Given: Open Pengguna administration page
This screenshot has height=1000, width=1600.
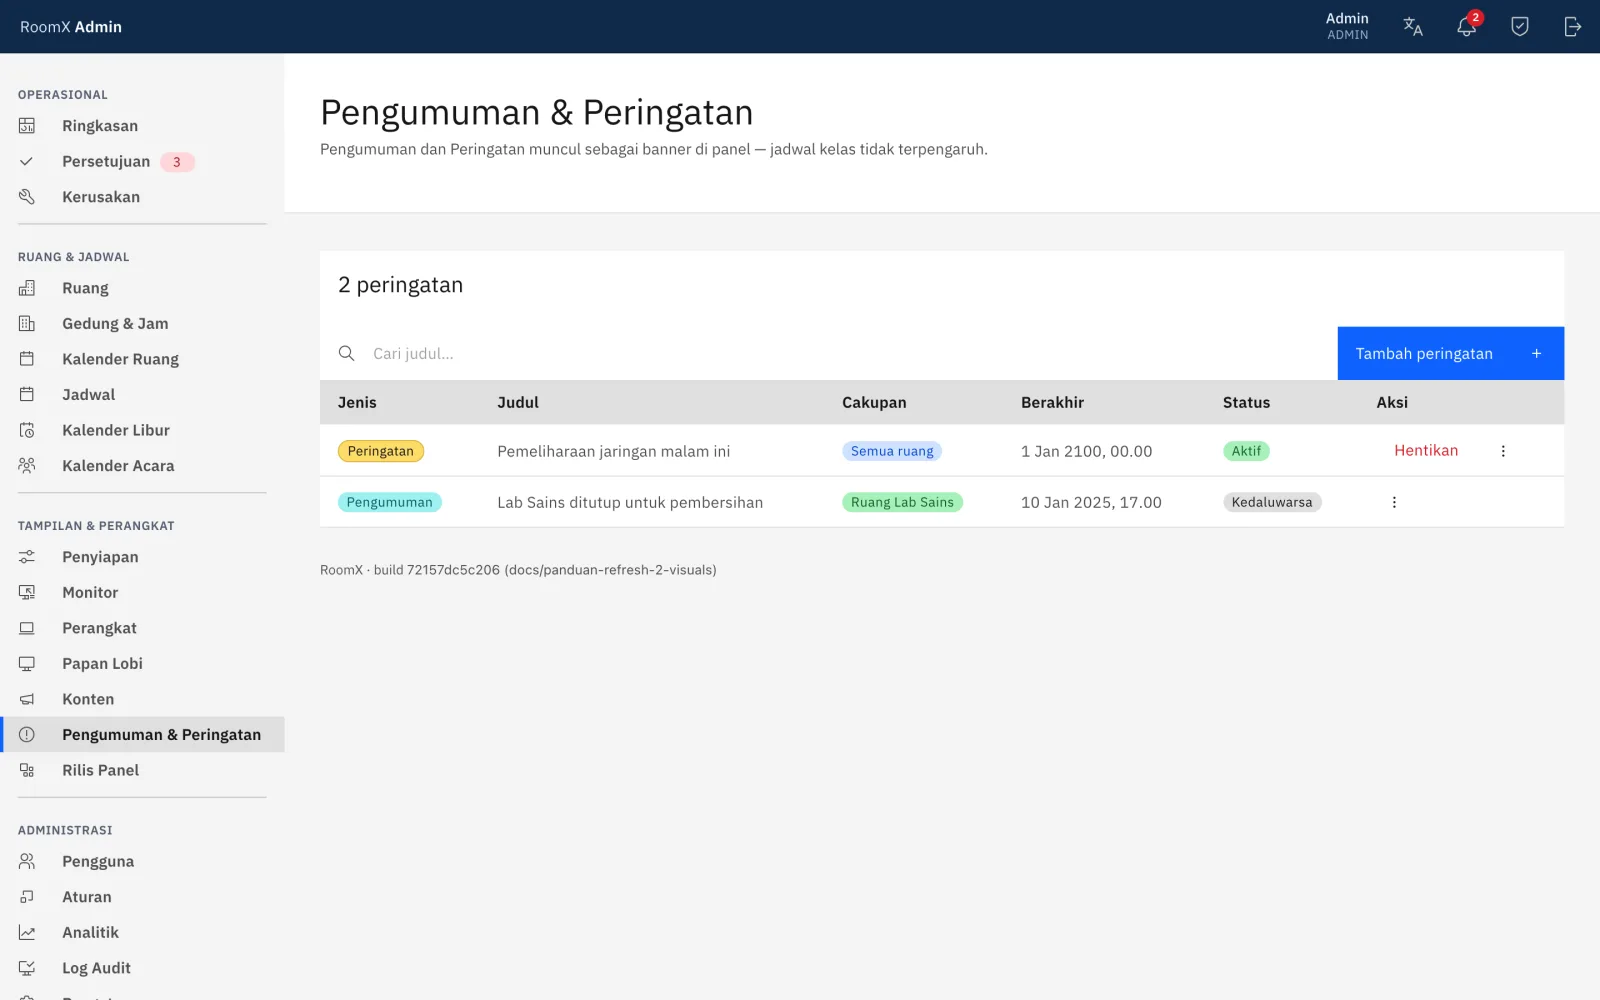Looking at the screenshot, I should point(142,862).
